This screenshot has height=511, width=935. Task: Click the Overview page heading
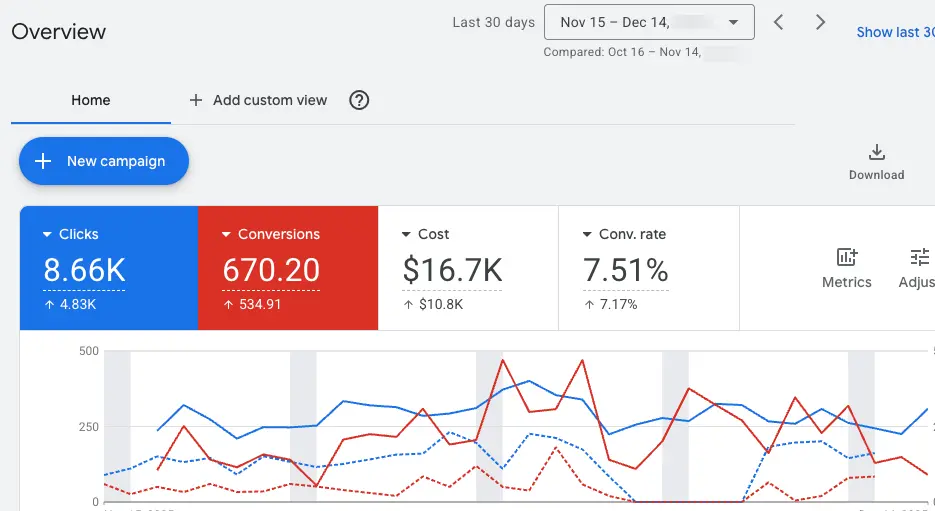coord(58,32)
